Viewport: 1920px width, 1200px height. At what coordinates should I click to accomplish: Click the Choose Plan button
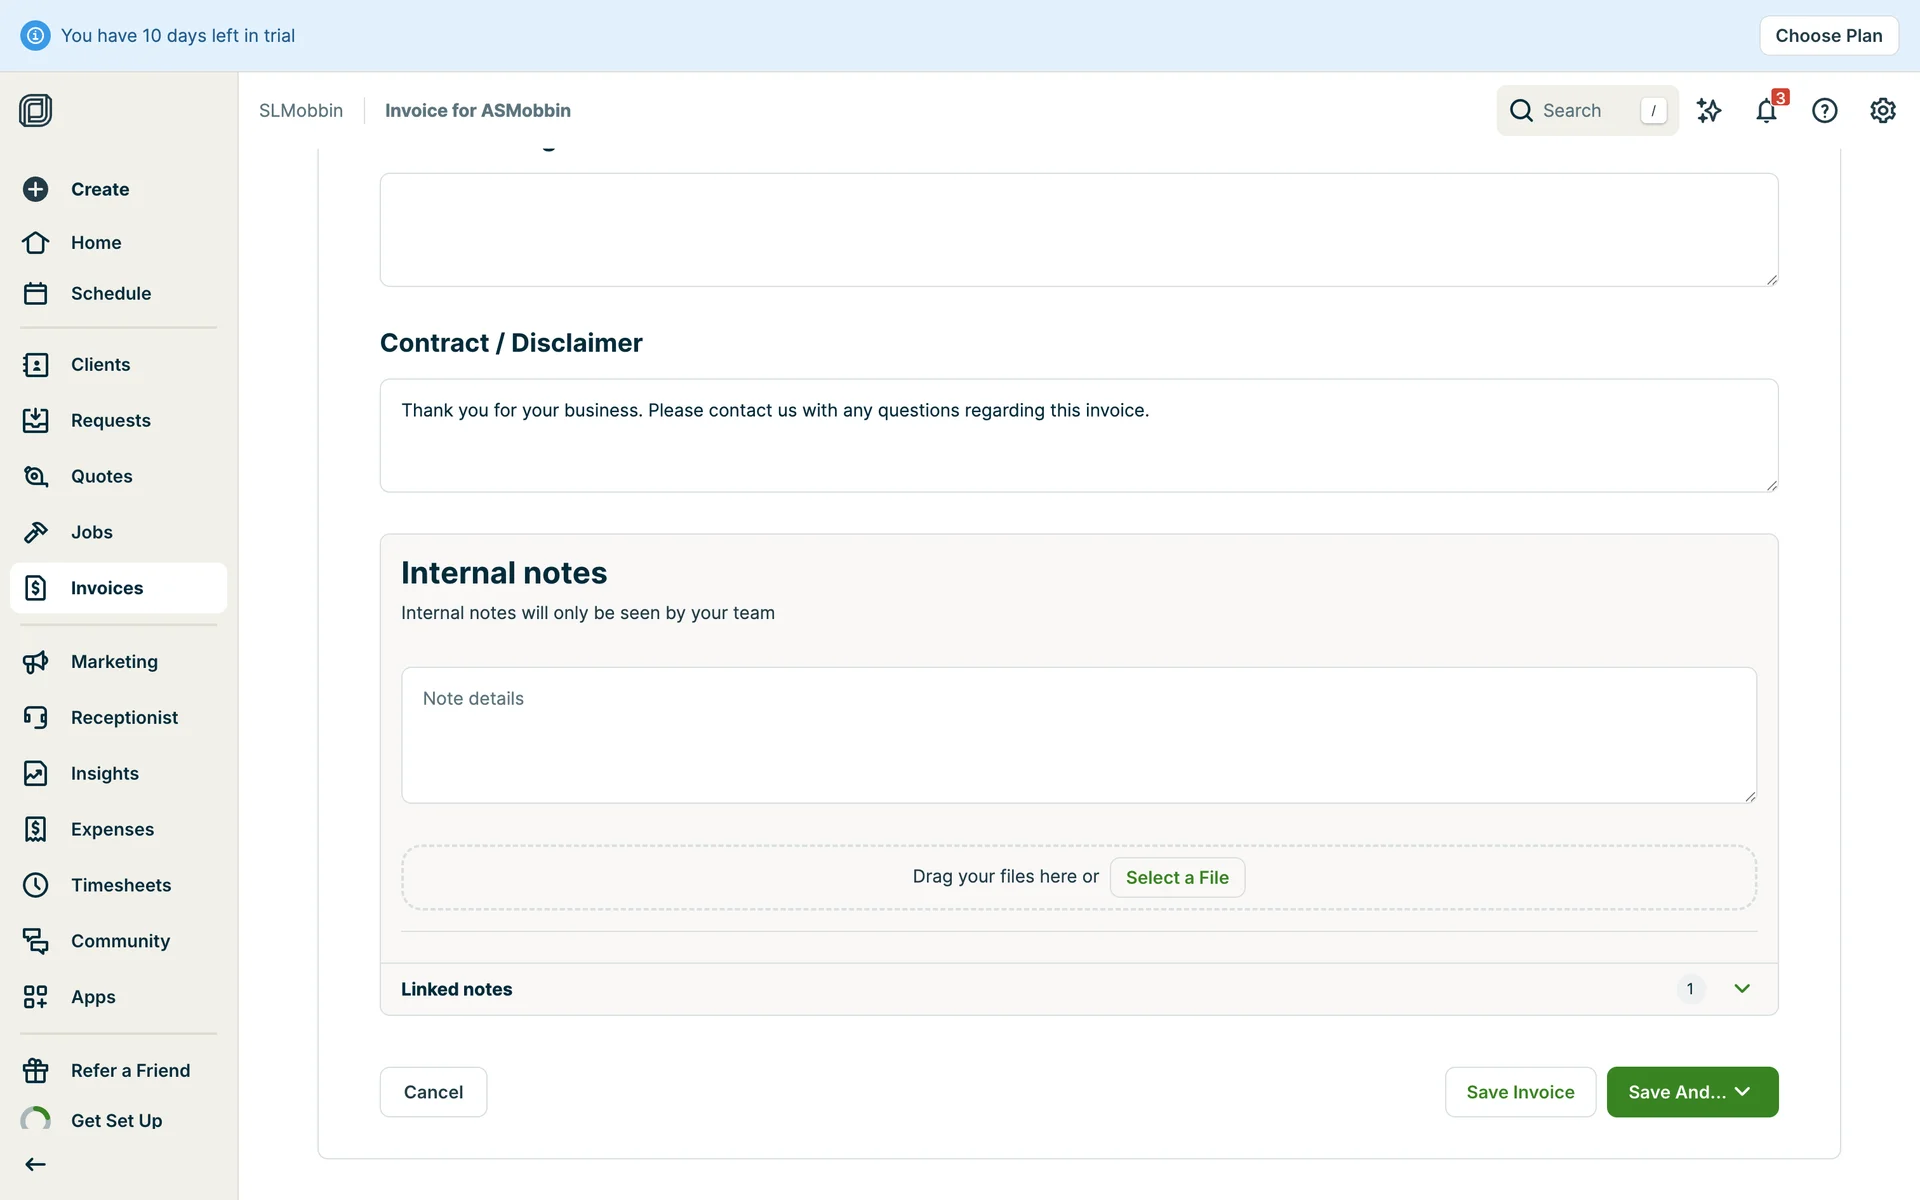point(1828,36)
